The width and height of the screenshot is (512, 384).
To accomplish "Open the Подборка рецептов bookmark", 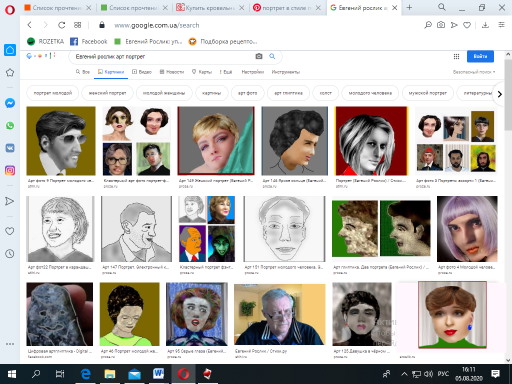I will tap(223, 41).
